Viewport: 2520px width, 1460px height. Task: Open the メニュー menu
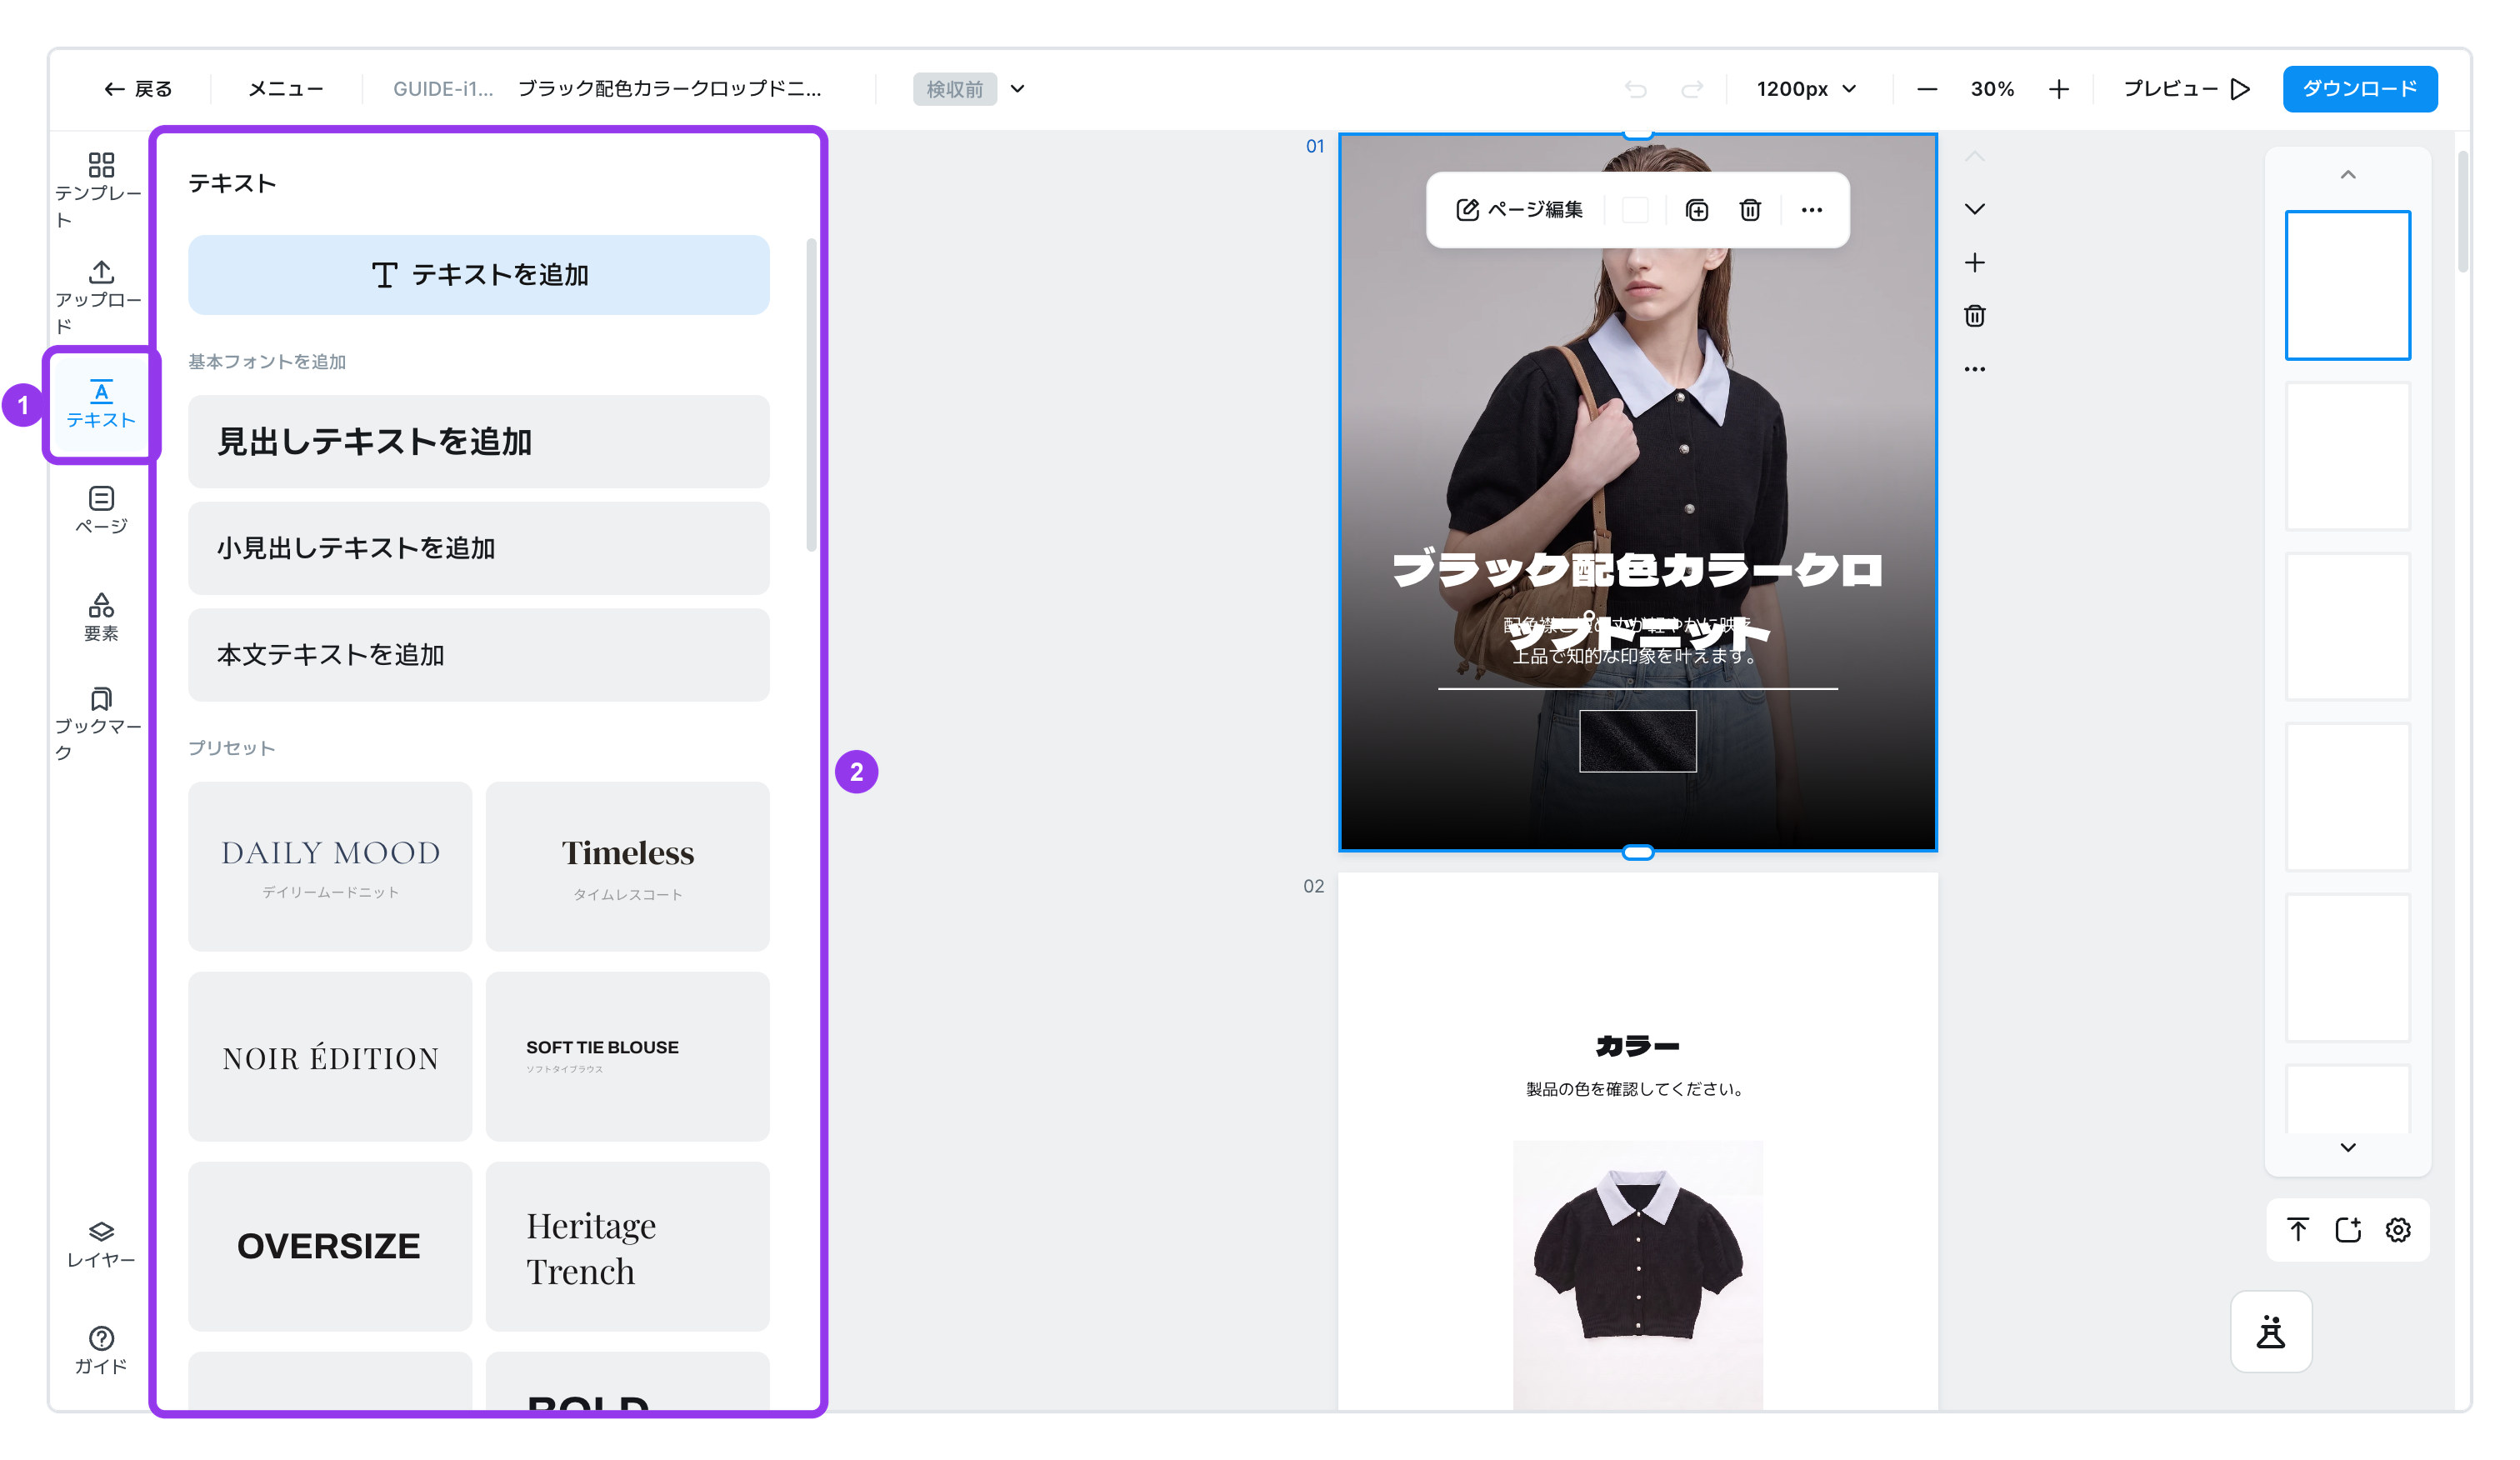click(286, 89)
